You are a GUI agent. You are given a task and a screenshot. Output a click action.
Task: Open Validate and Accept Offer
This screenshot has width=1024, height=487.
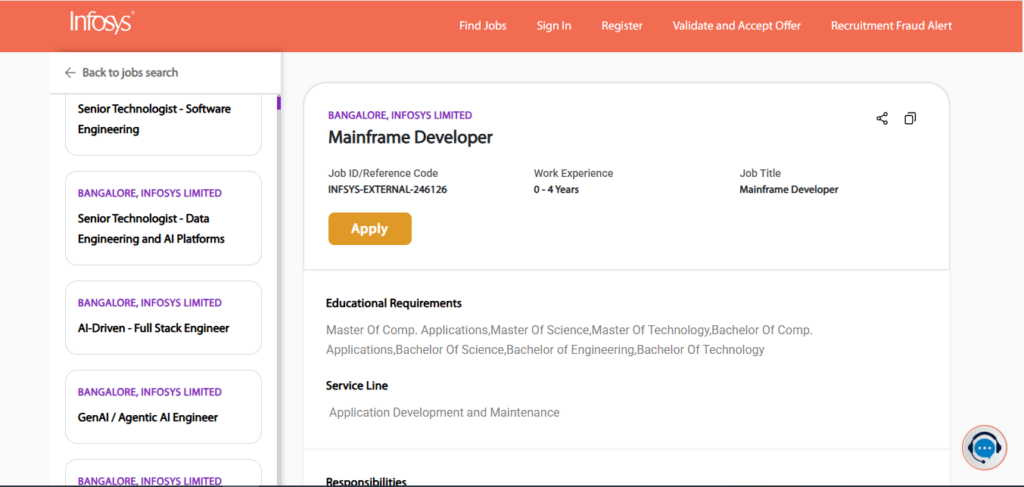(737, 25)
